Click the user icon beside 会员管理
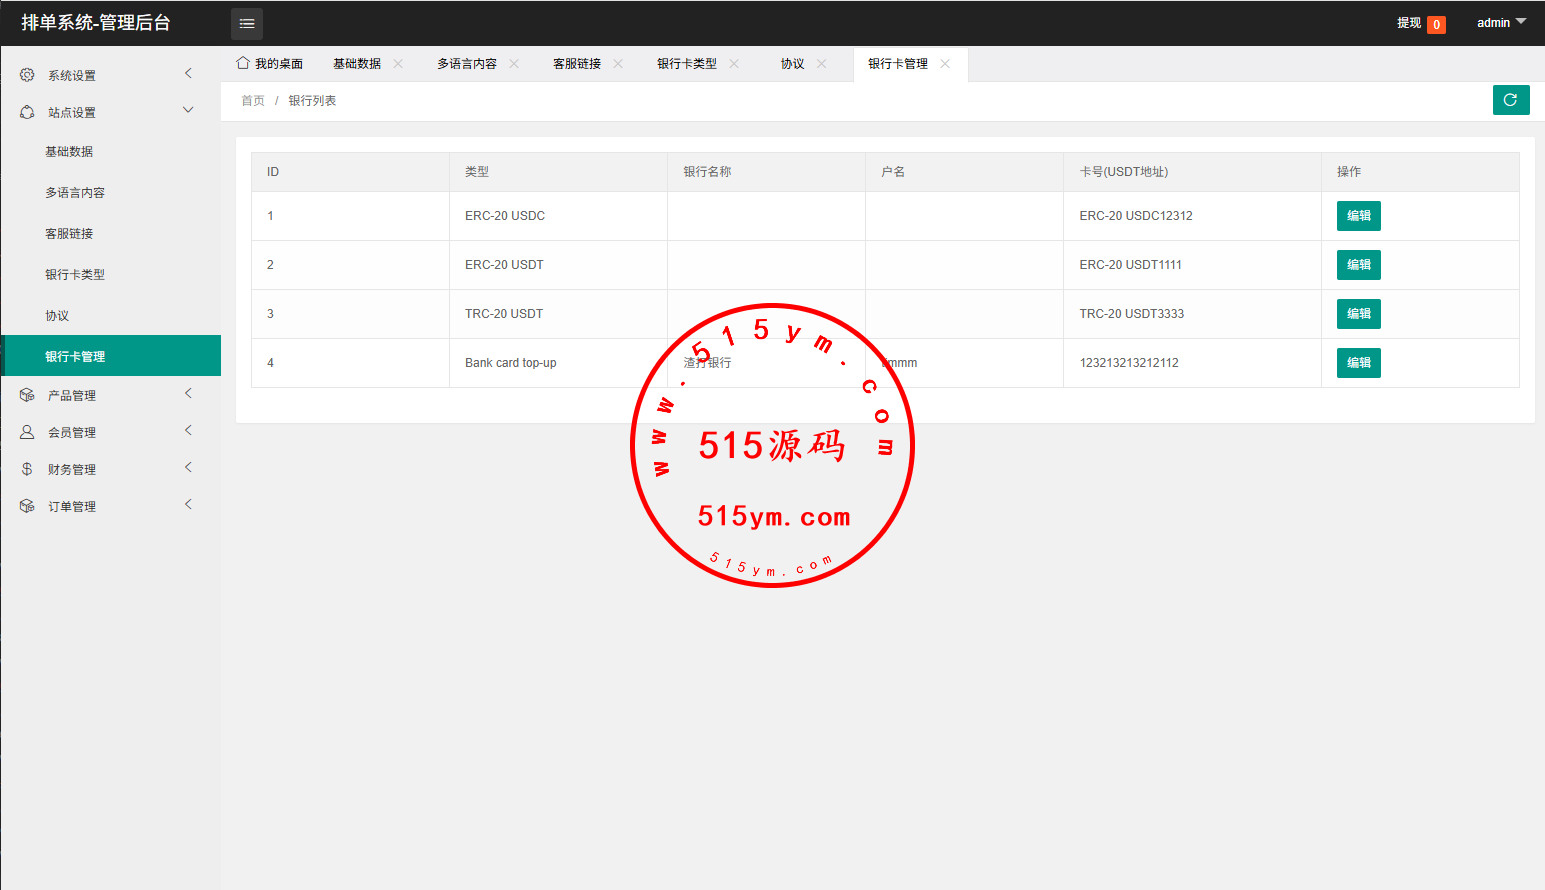Viewport: 1545px width, 890px height. pyautogui.click(x=27, y=432)
